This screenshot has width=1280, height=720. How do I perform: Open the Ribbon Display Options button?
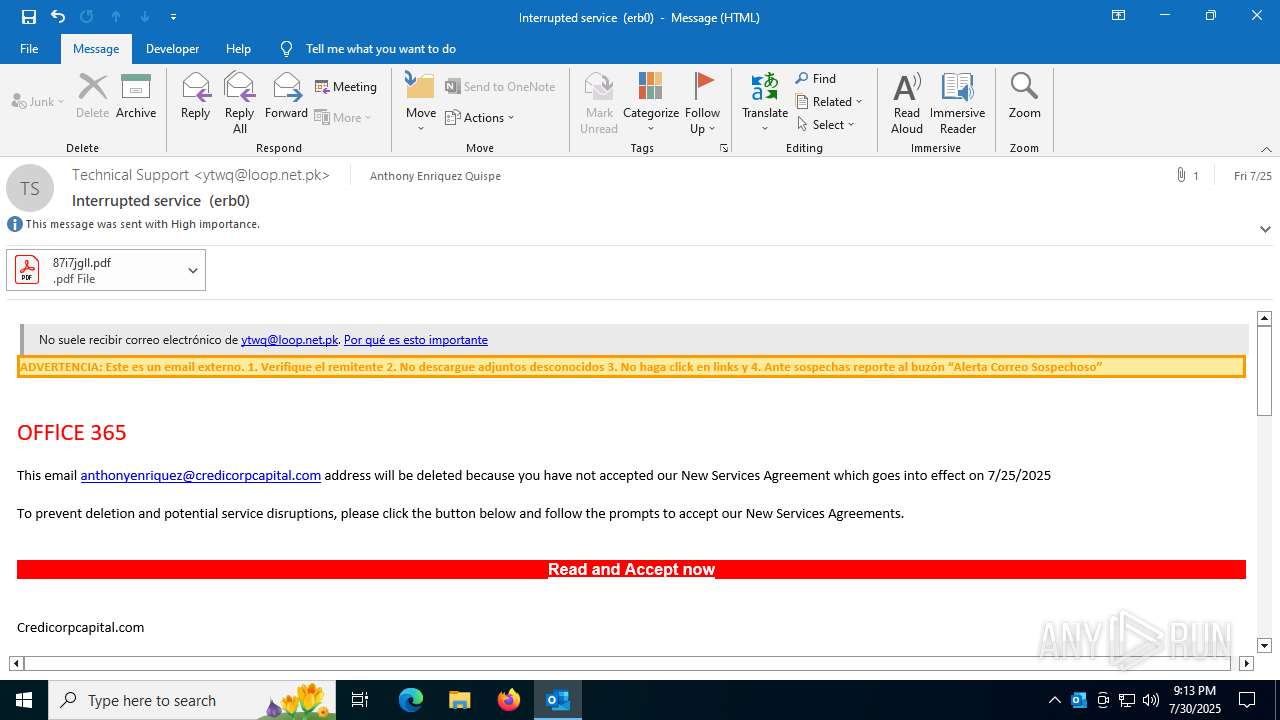(1118, 16)
